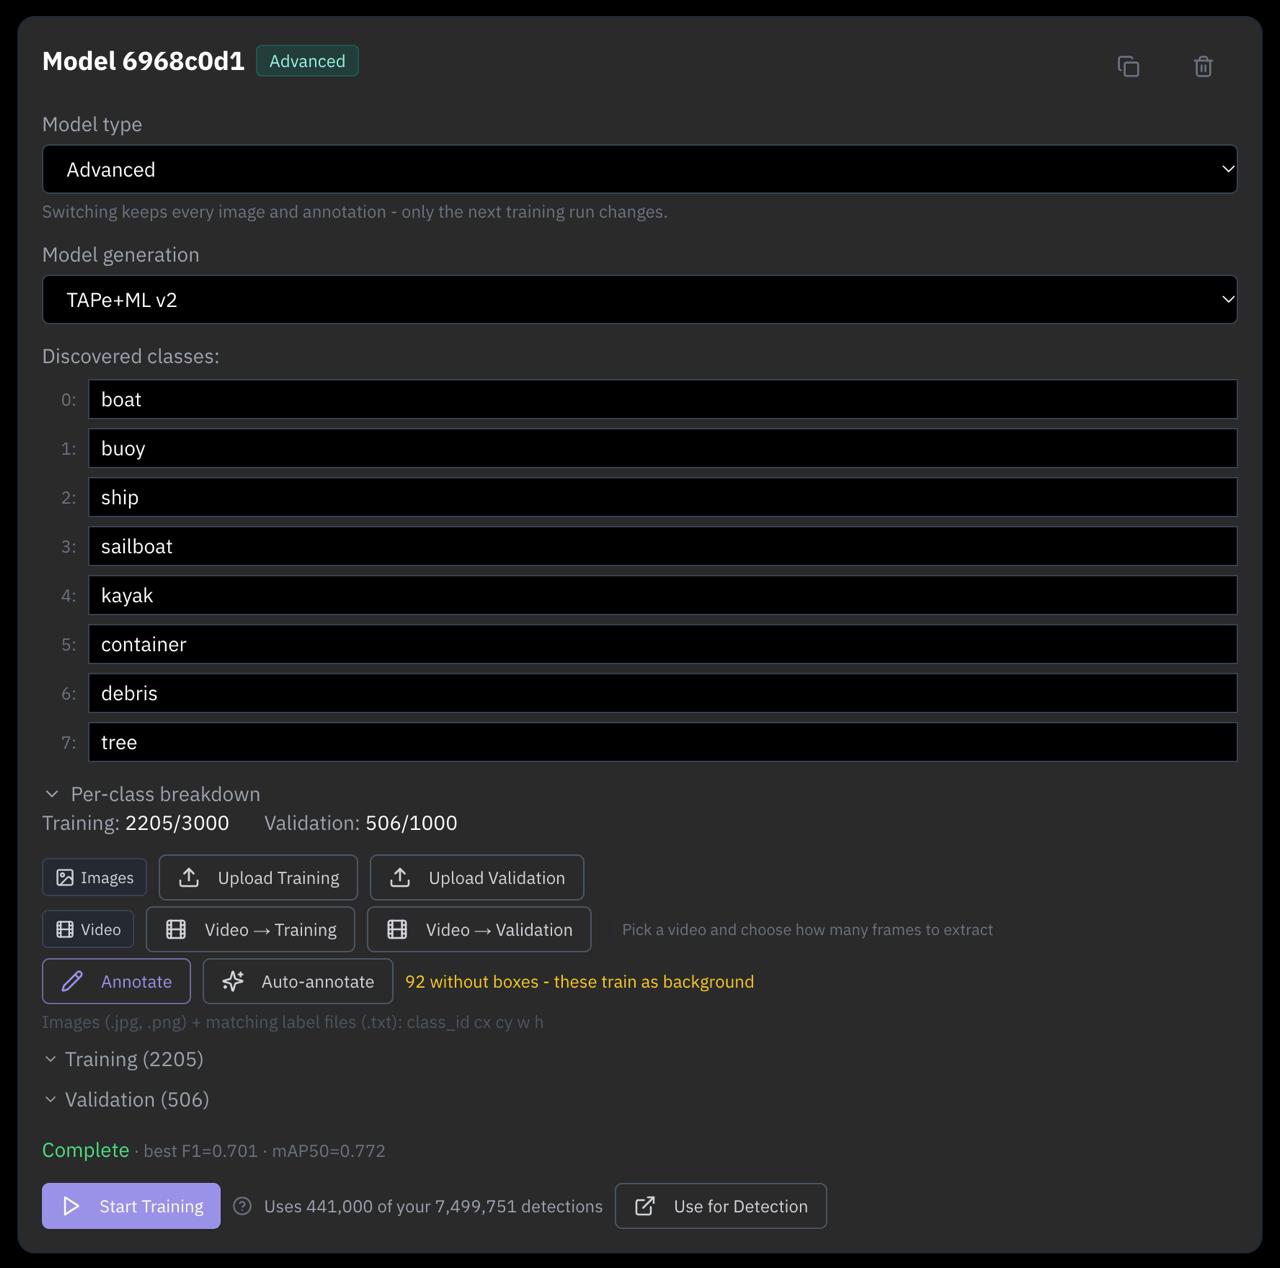This screenshot has height=1268, width=1280.
Task: Run Auto-annotate
Action: [298, 981]
